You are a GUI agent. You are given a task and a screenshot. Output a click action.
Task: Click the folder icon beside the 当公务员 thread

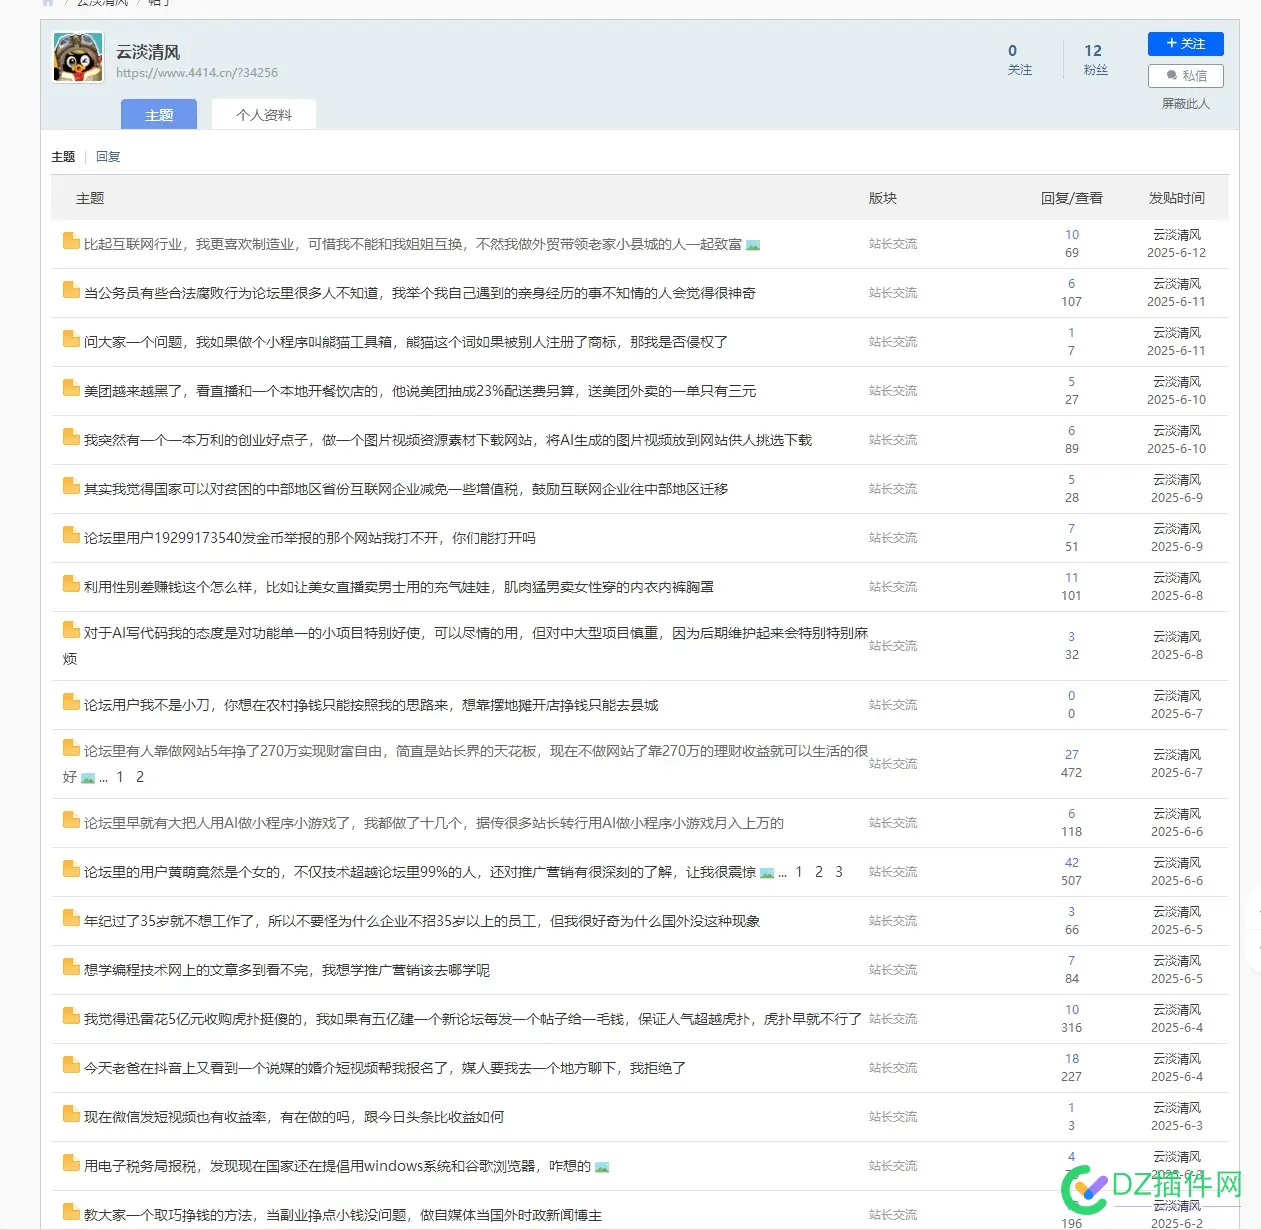[71, 290]
